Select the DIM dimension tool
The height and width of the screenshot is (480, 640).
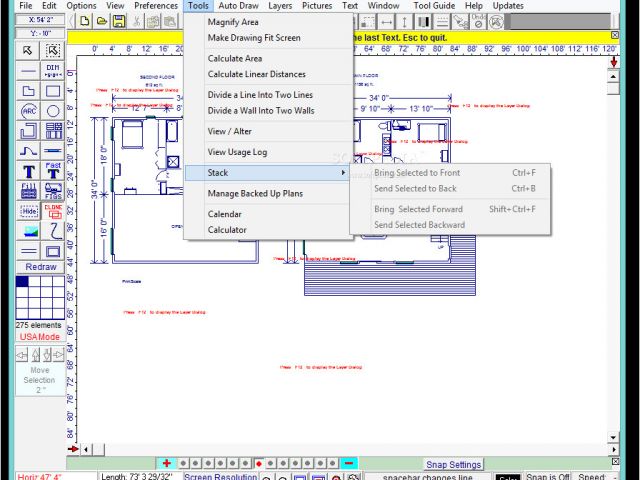53,70
